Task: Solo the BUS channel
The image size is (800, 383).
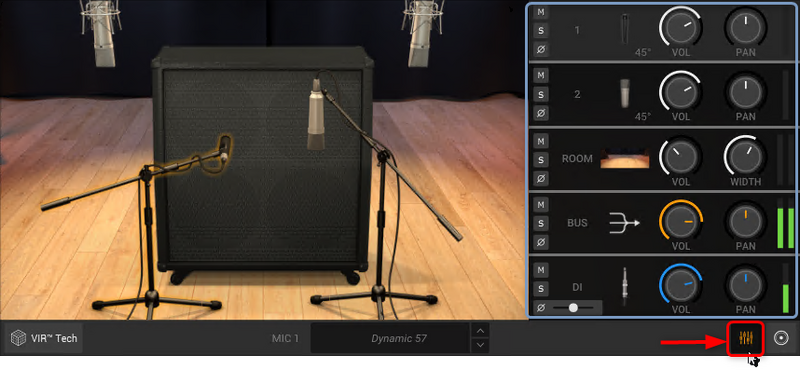Action: point(541,223)
